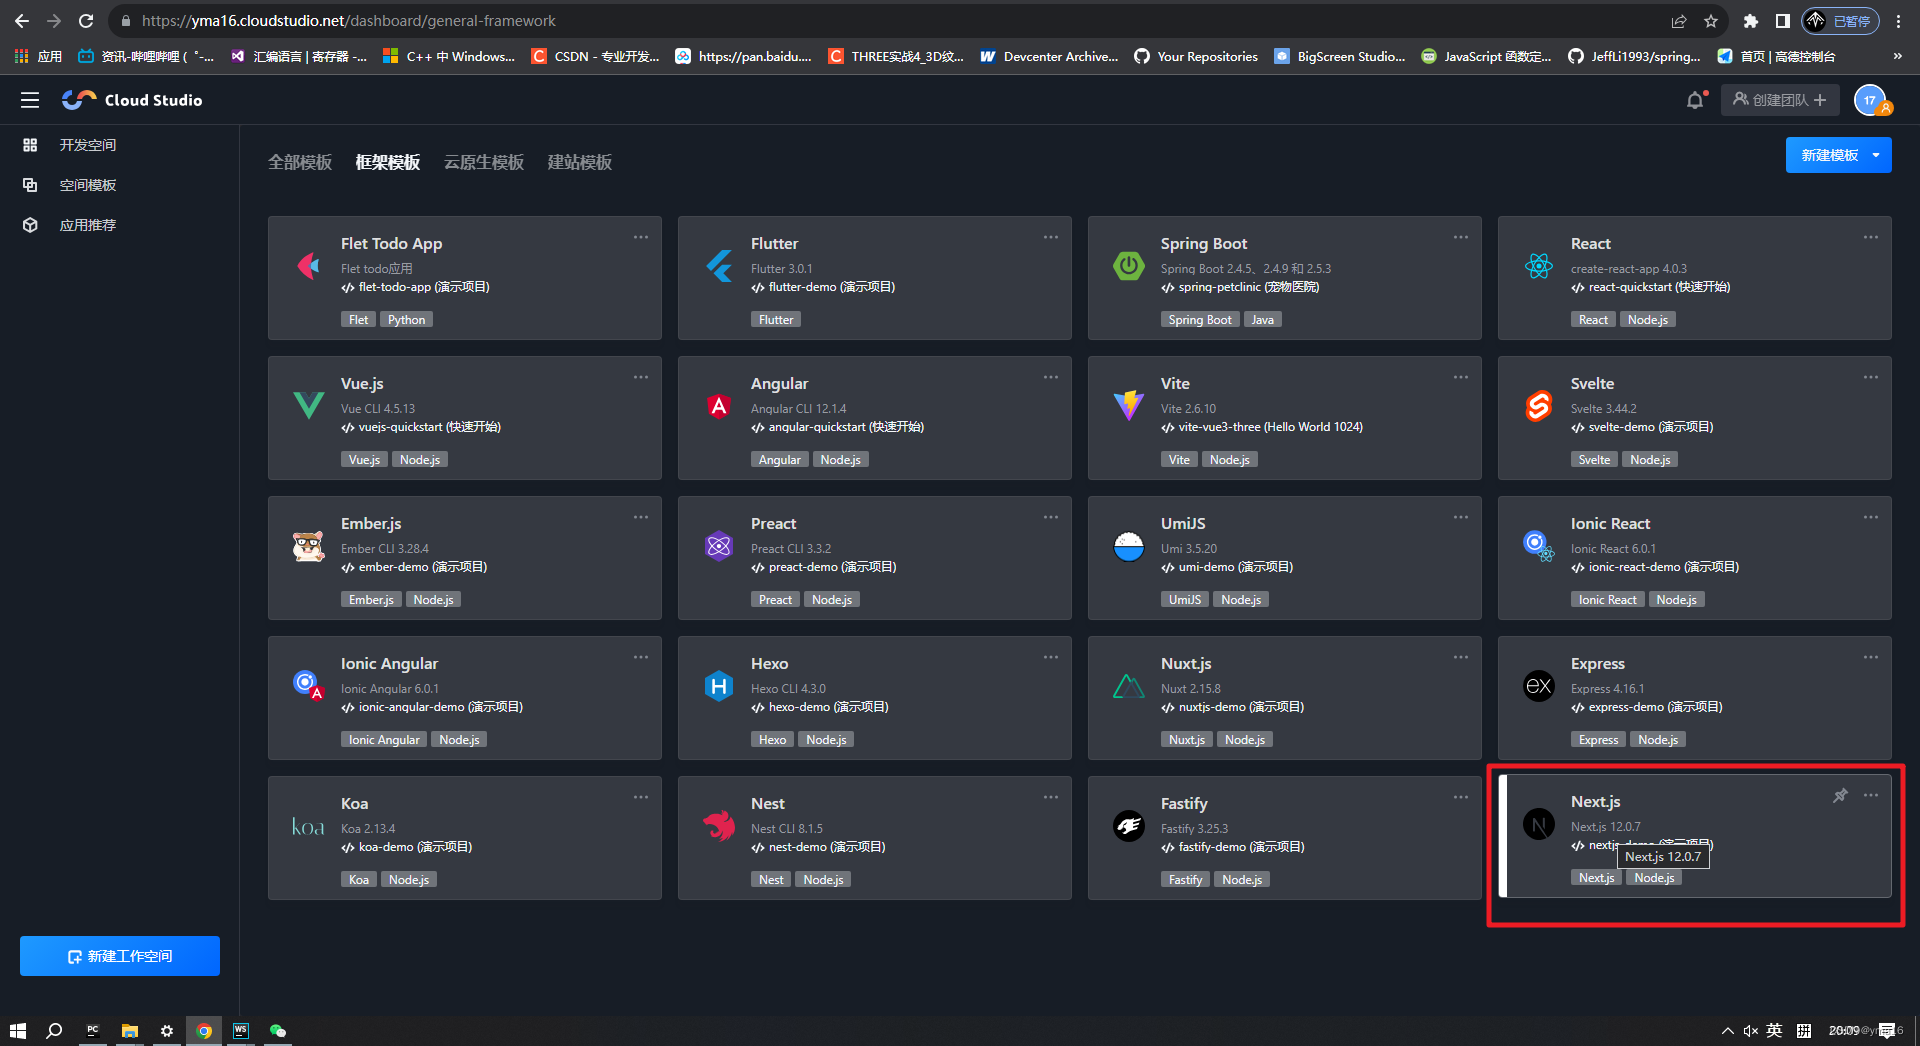Open more options on React card

click(x=1871, y=237)
